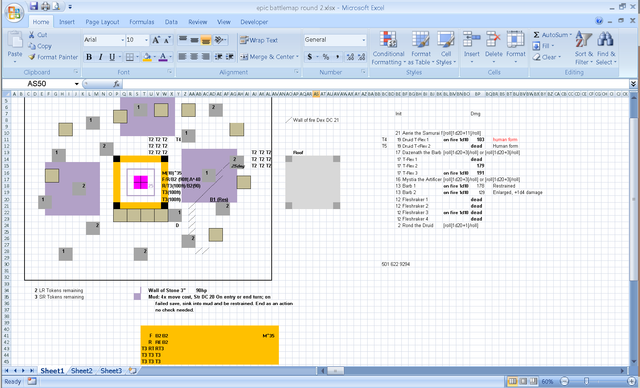Switch to the Page Layout tab
Image resolution: width=640 pixels, height=388 pixels.
102,22
